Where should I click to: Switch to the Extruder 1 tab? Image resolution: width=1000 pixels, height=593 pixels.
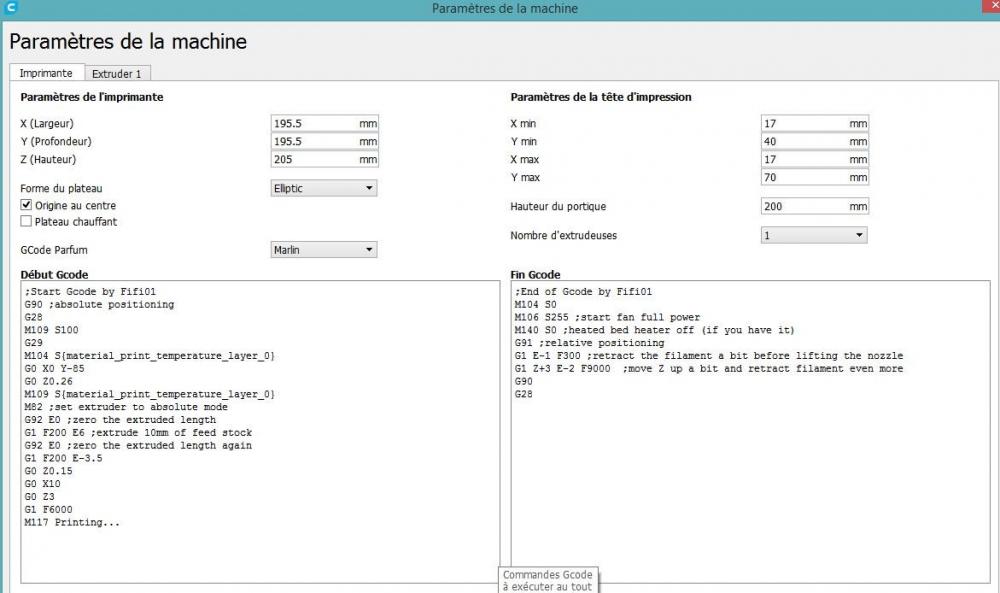coord(117,74)
